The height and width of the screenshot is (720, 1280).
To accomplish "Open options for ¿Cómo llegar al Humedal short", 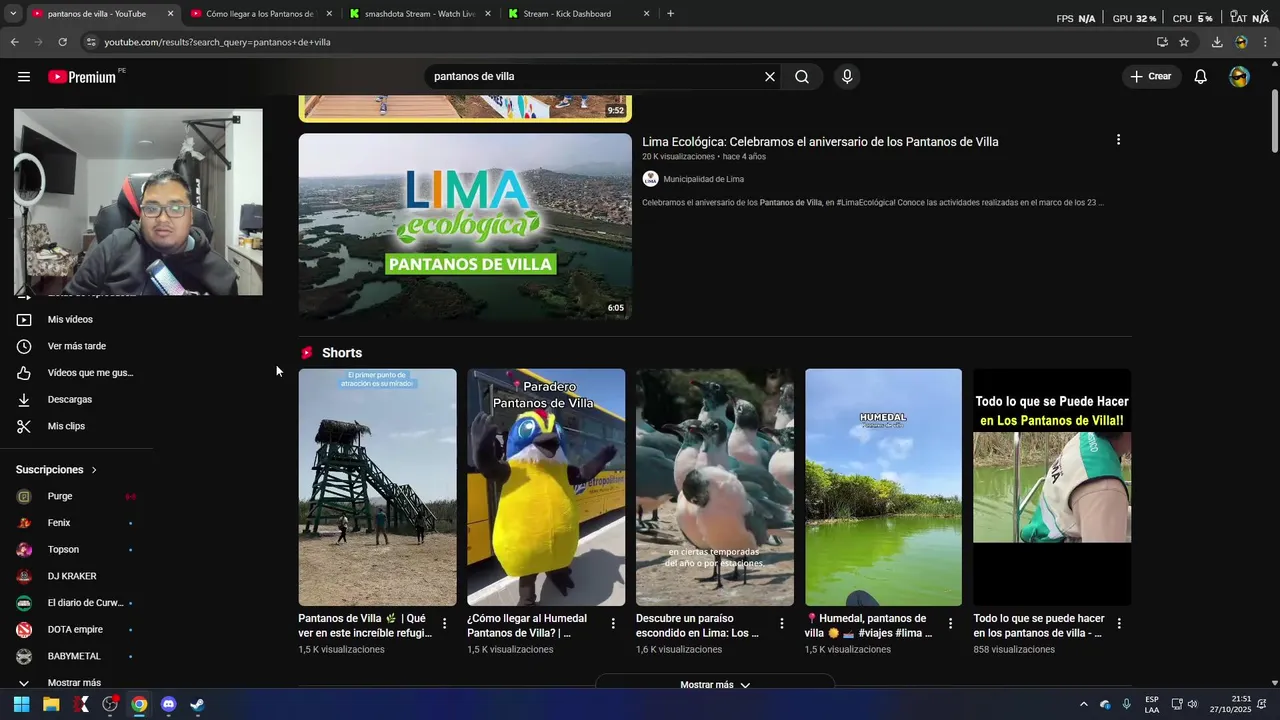I will point(613,623).
